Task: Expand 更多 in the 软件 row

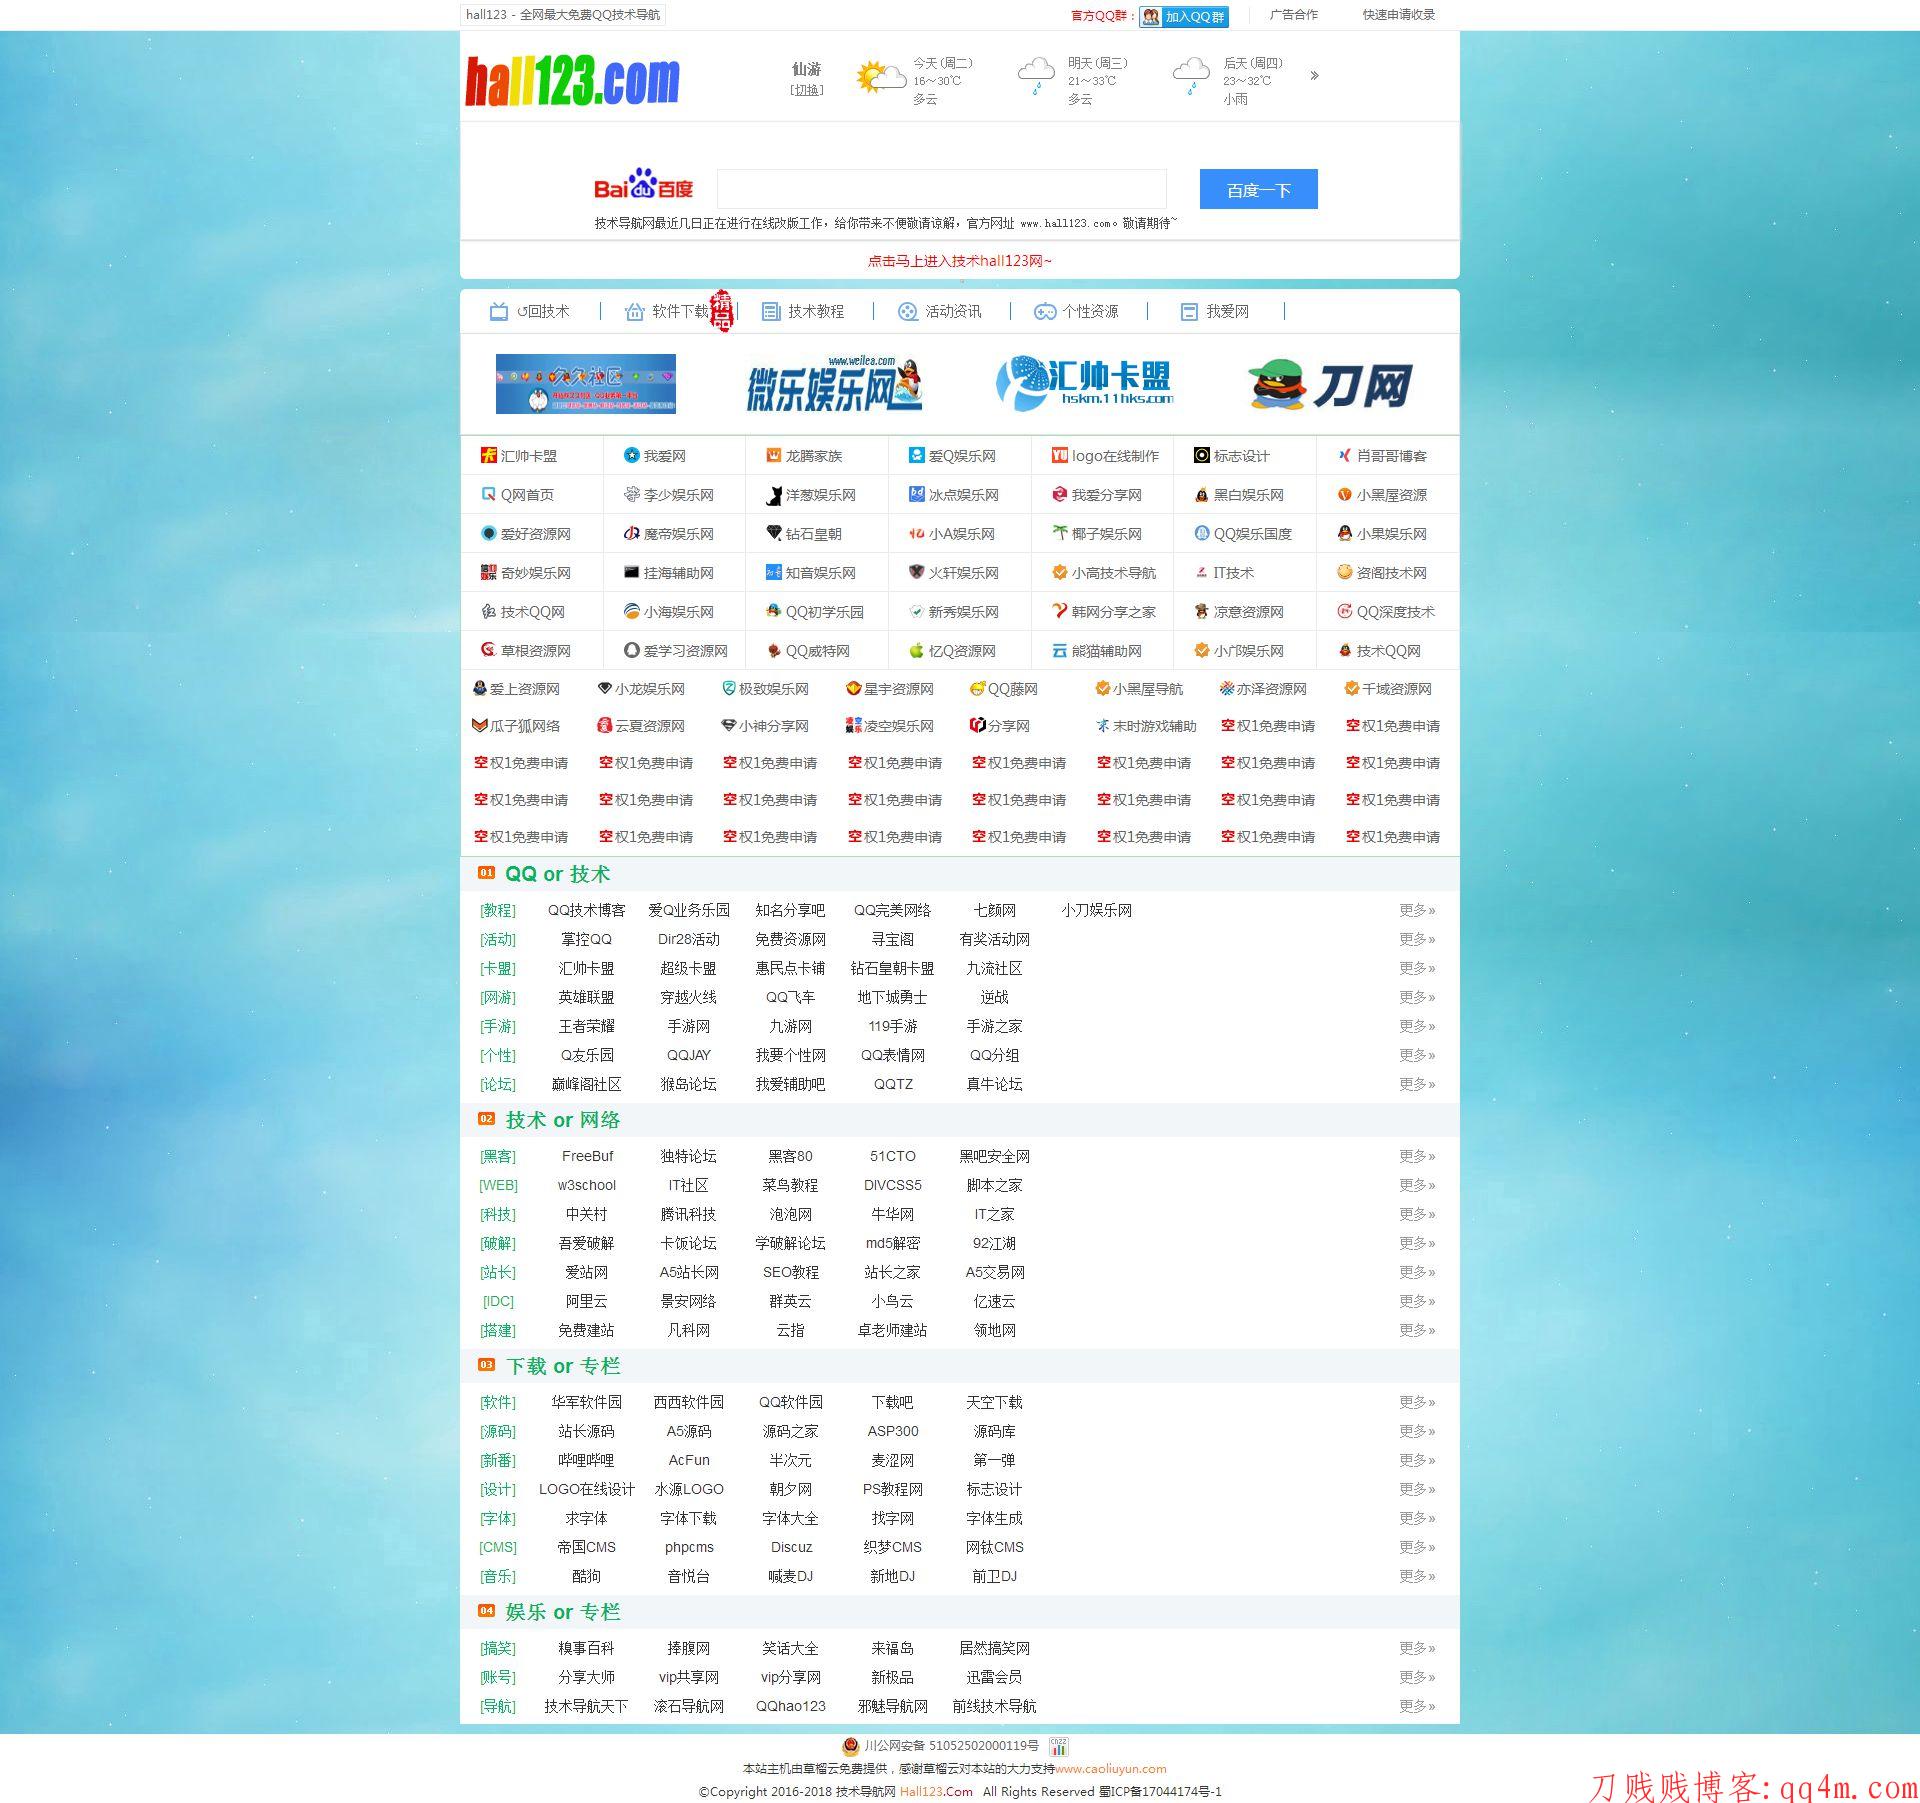Action: tap(1417, 1403)
